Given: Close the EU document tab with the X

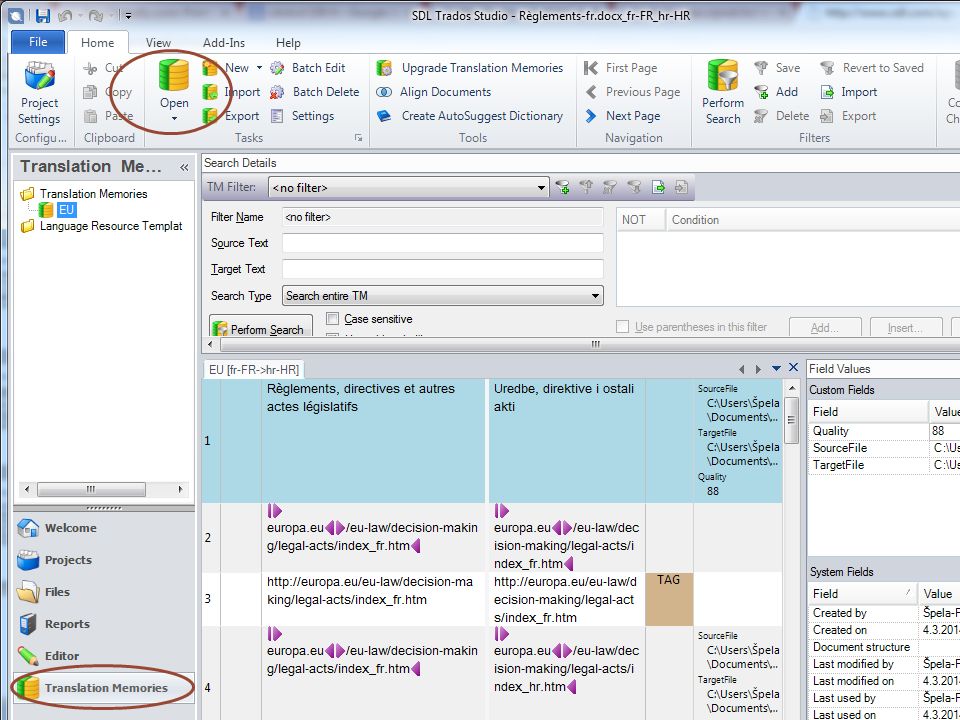Looking at the screenshot, I should pos(793,367).
